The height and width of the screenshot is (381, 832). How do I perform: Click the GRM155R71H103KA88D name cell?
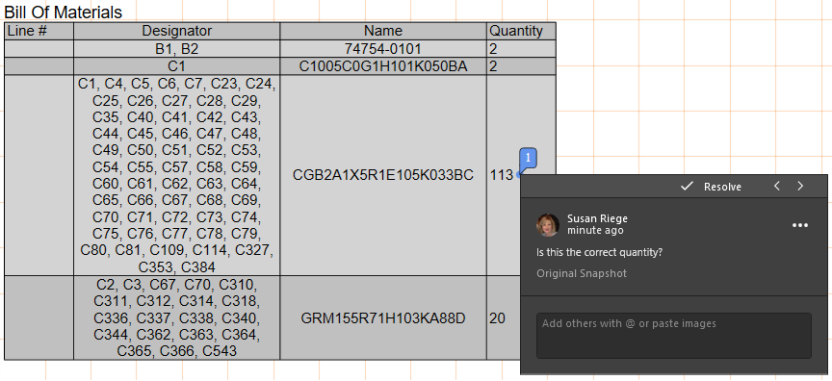pyautogui.click(x=383, y=318)
